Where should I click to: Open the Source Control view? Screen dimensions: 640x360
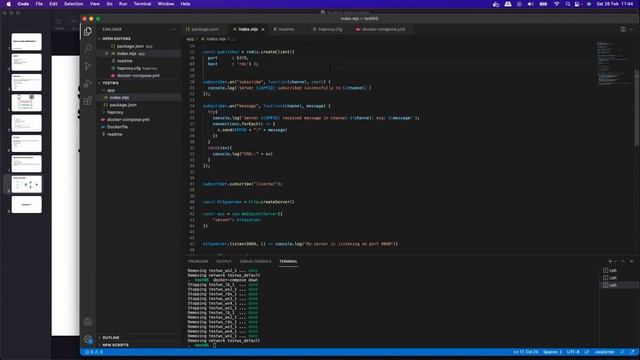coord(88,66)
